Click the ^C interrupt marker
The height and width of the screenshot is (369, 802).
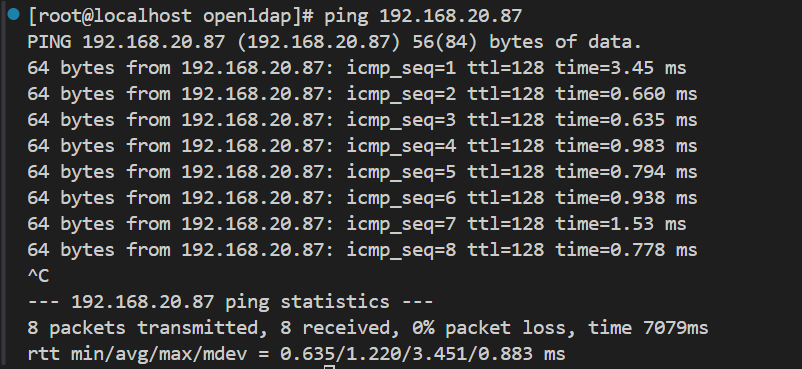pos(38,276)
